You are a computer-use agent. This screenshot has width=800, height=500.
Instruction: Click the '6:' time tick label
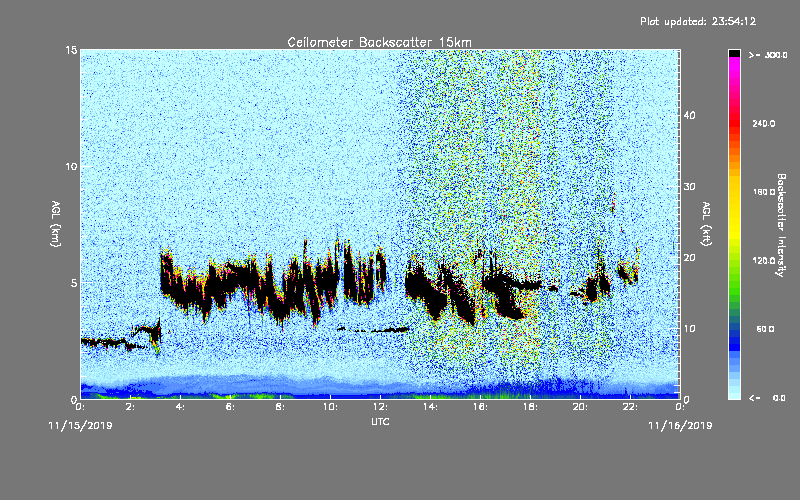coord(231,407)
